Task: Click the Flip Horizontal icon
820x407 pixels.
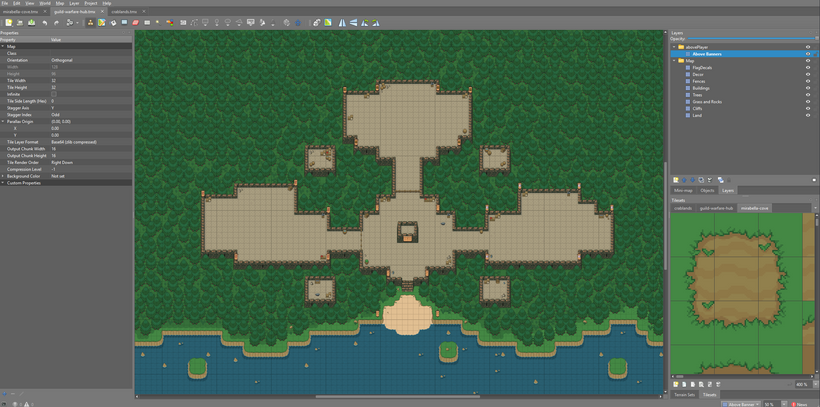Action: click(x=342, y=22)
